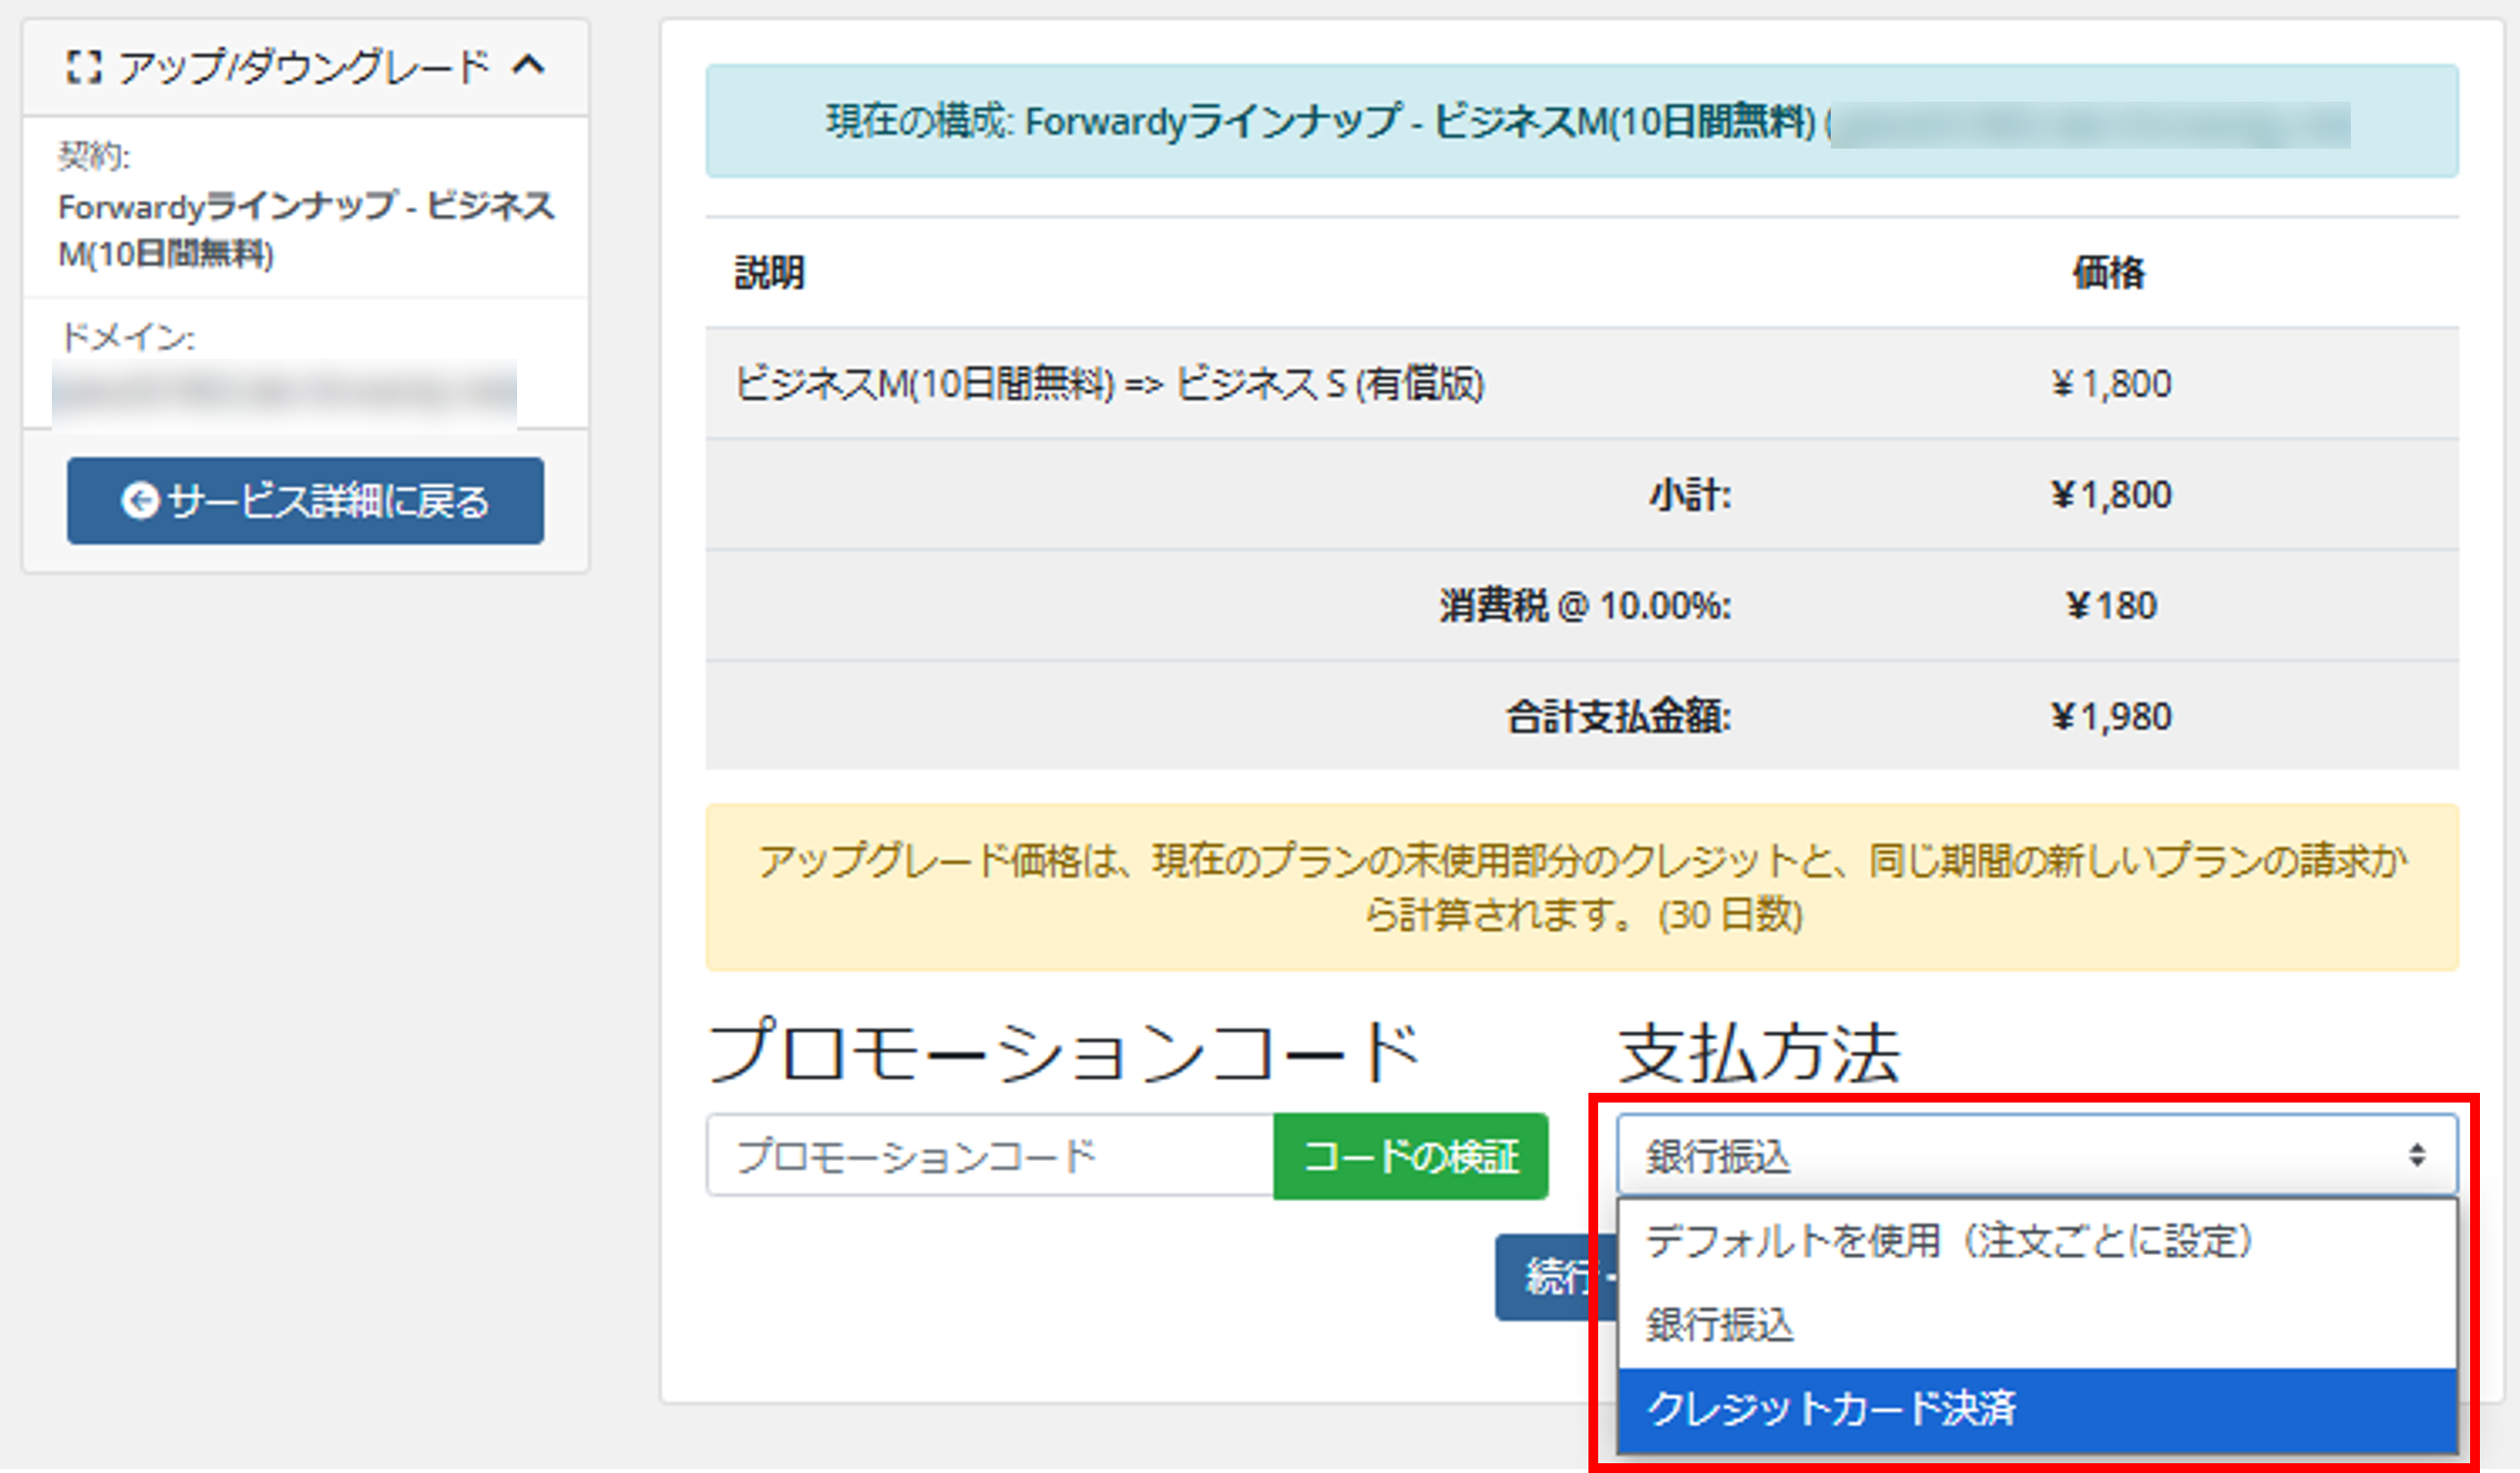The image size is (2520, 1473).
Task: Click the ¥180 tax value
Action: click(2111, 605)
